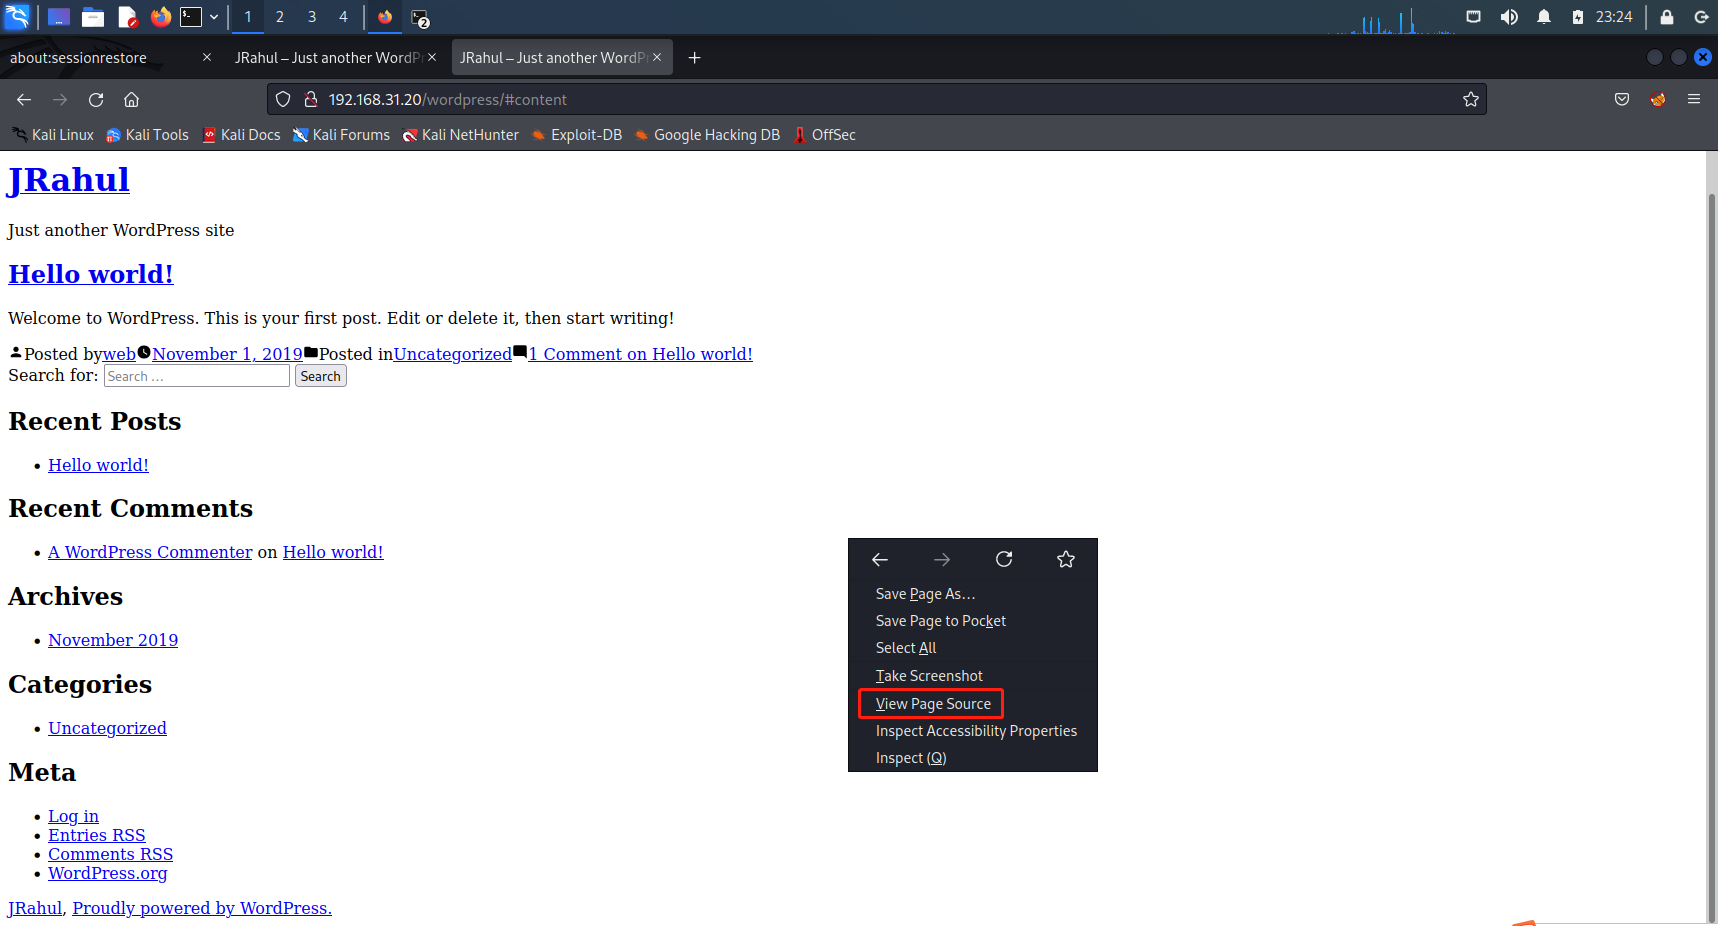Click the tracking protection shield icon
The height and width of the screenshot is (926, 1718).
(x=283, y=99)
